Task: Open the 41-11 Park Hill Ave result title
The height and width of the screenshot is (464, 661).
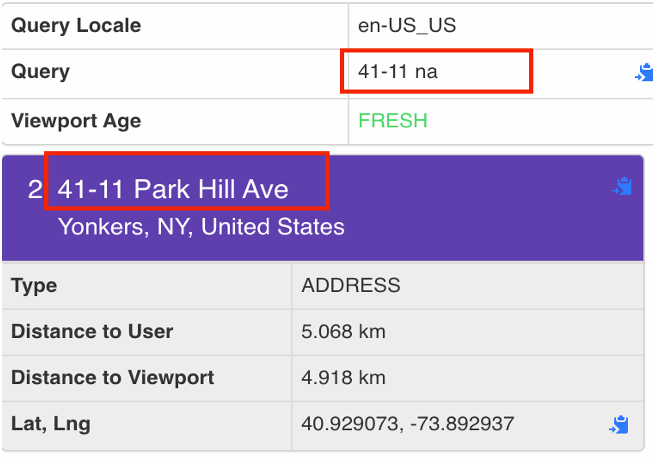Action: [173, 189]
